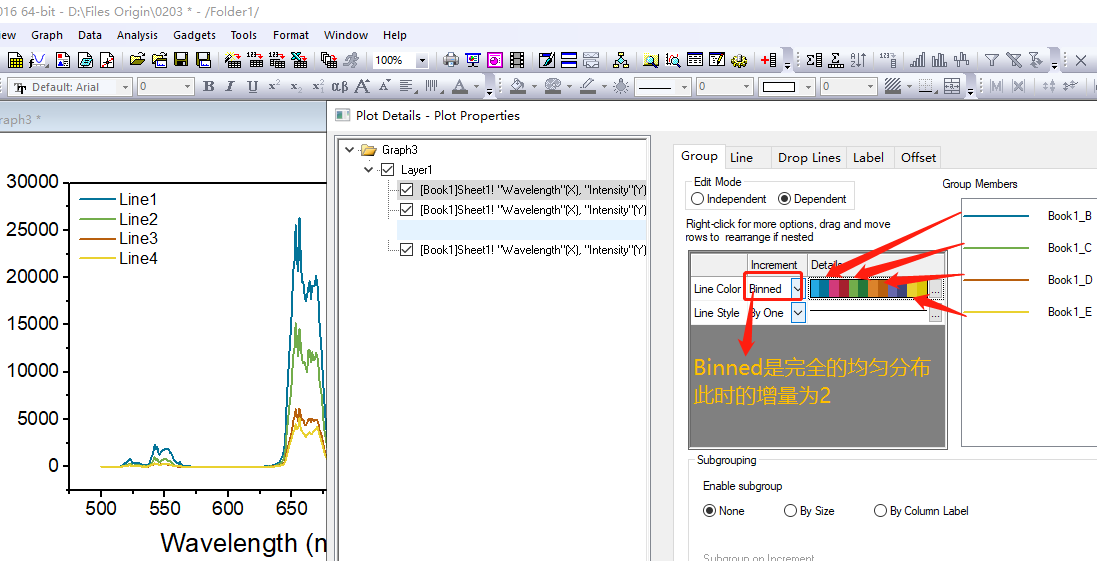Toggle Bold text formatting
The width and height of the screenshot is (1097, 561).
(x=208, y=87)
